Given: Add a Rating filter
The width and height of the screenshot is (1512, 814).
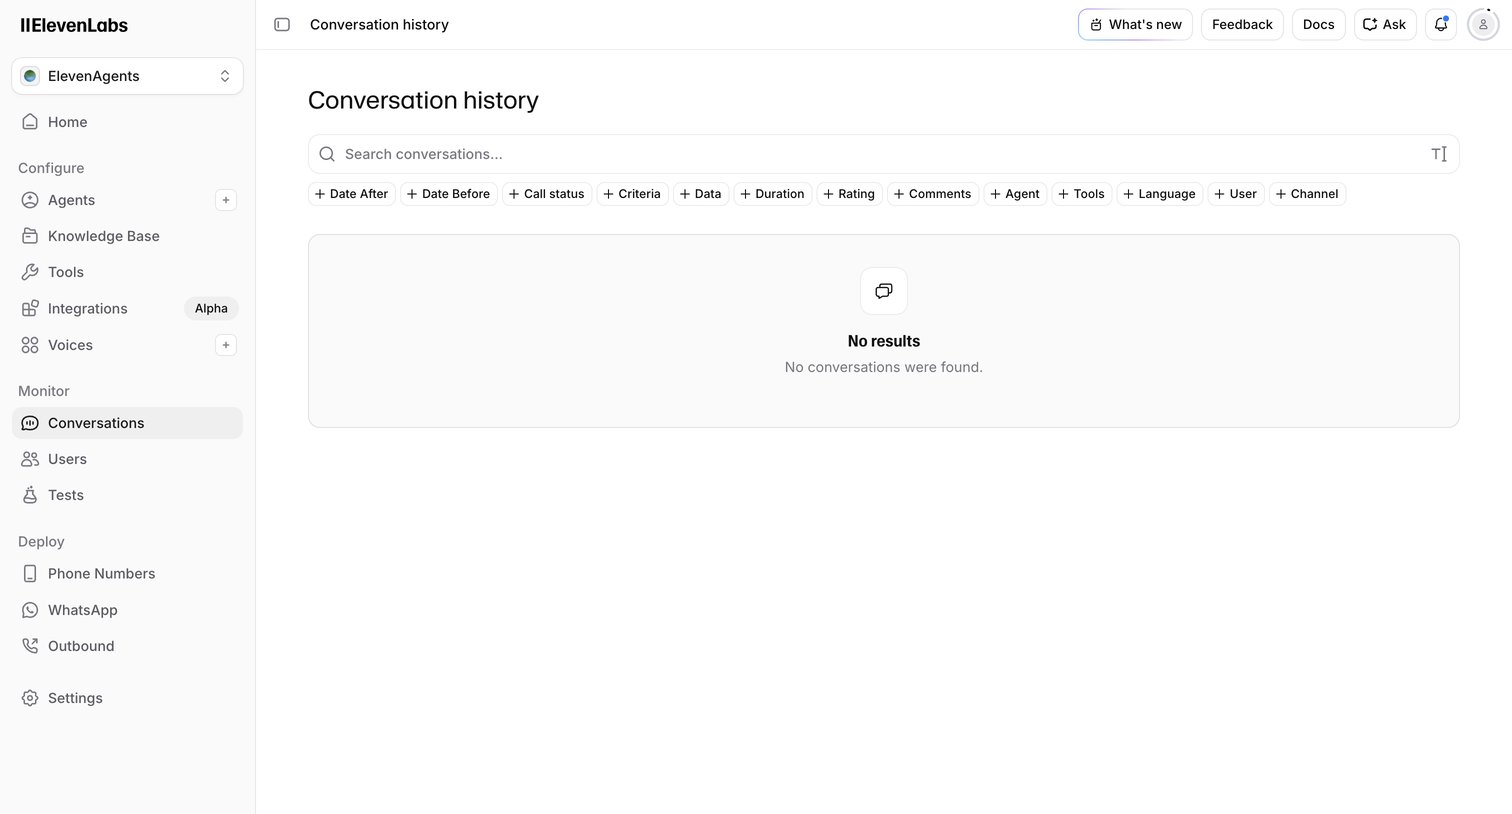Looking at the screenshot, I should click(849, 194).
